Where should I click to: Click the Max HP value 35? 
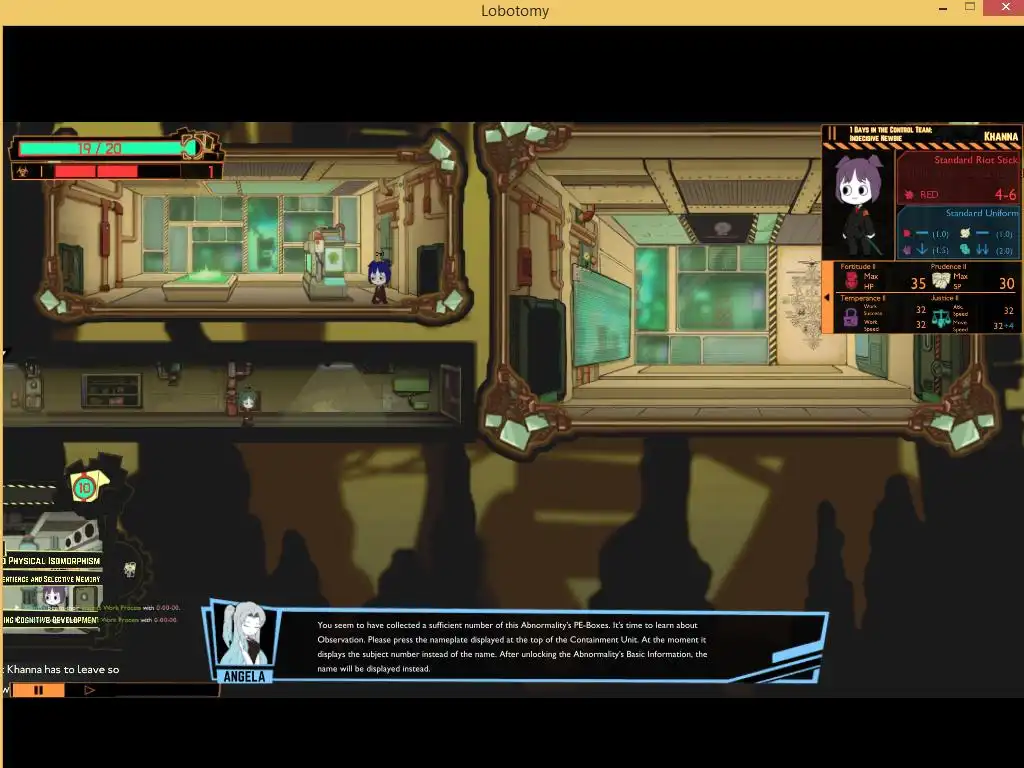click(x=918, y=283)
